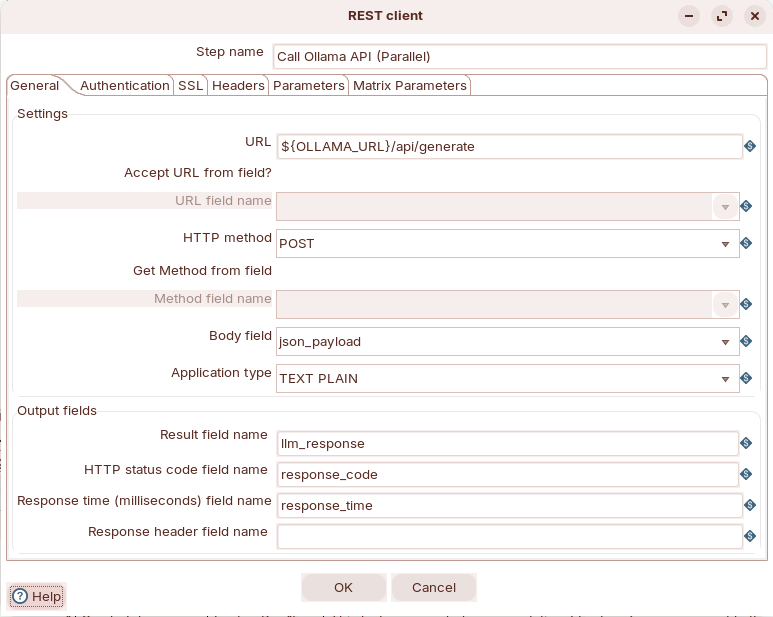773x617 pixels.
Task: Switch to the Authentication tab
Action: pos(125,86)
